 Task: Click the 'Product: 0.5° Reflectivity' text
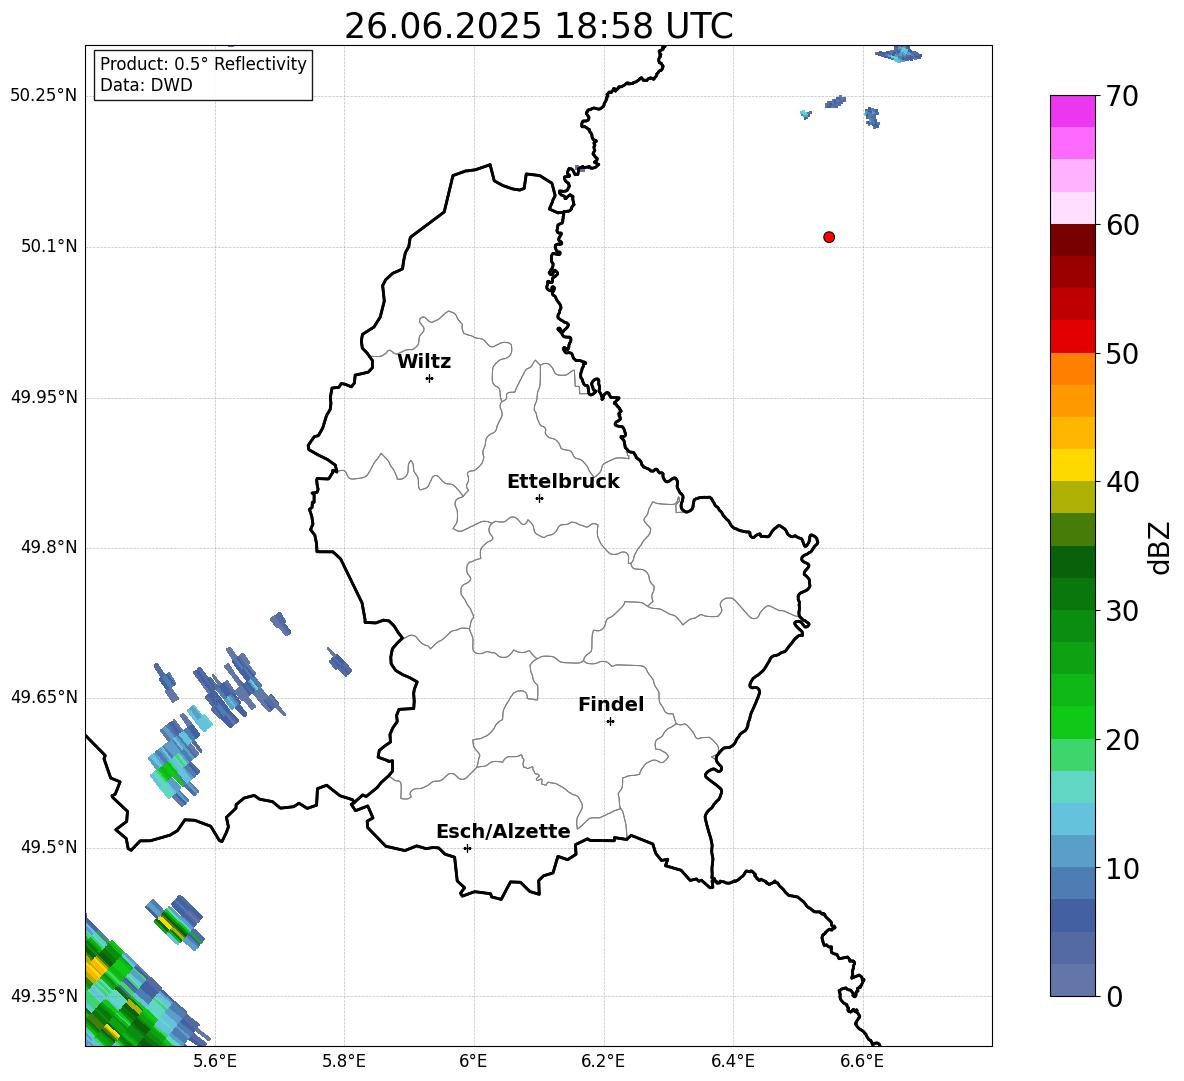point(203,64)
